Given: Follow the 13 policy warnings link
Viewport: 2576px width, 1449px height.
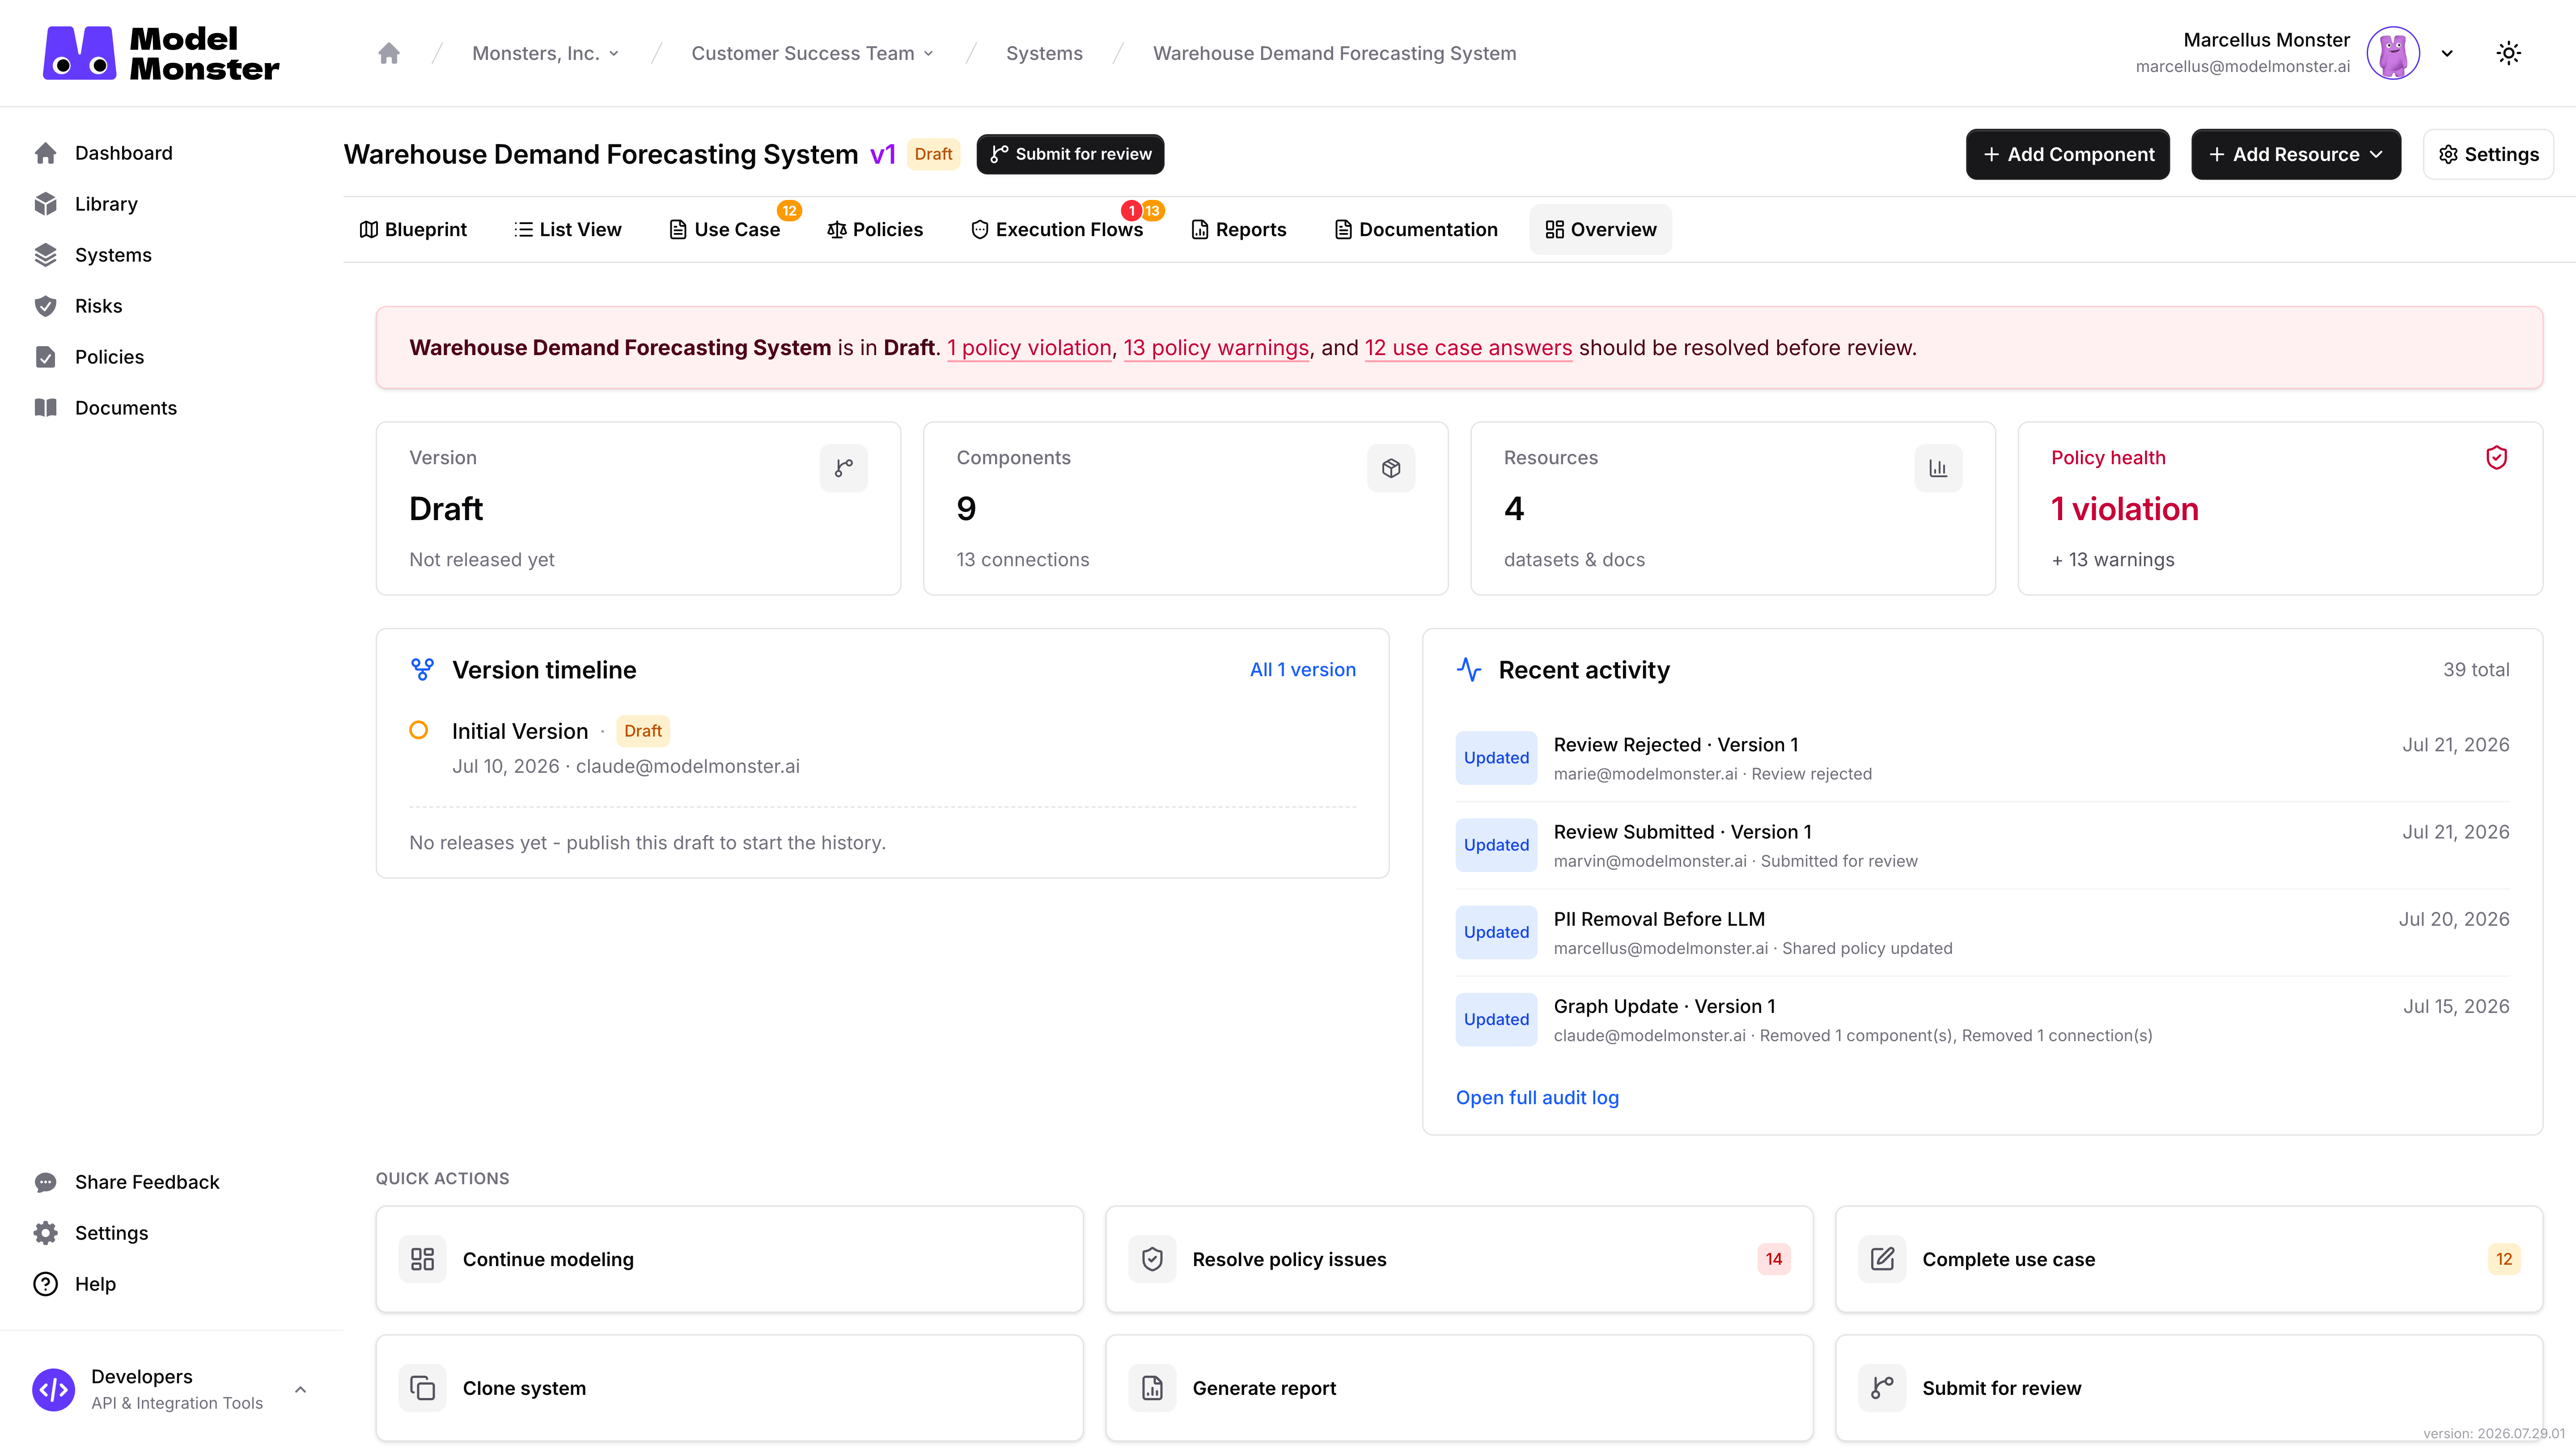Looking at the screenshot, I should coord(1216,347).
